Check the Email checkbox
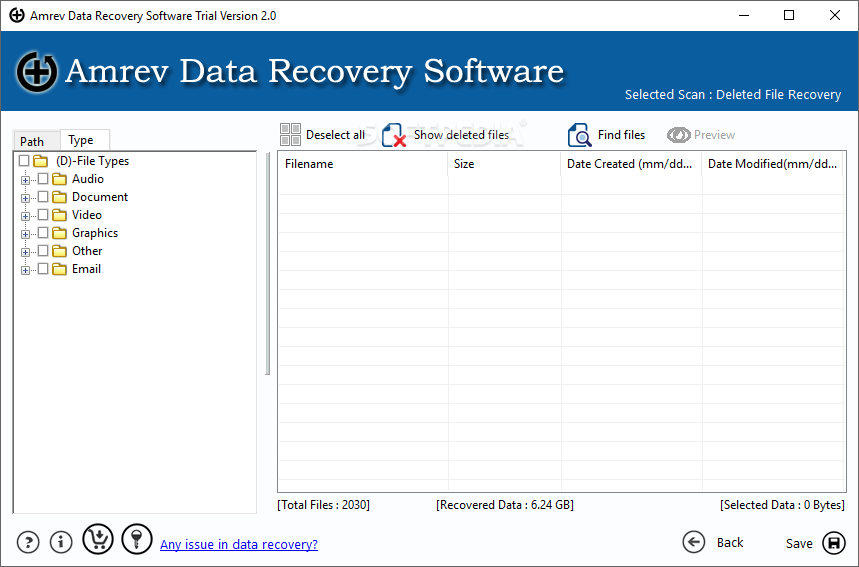The image size is (859, 567). [43, 269]
